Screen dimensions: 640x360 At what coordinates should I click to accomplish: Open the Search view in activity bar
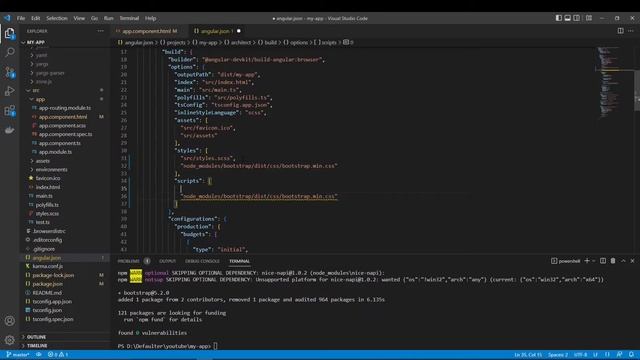pyautogui.click(x=10, y=52)
